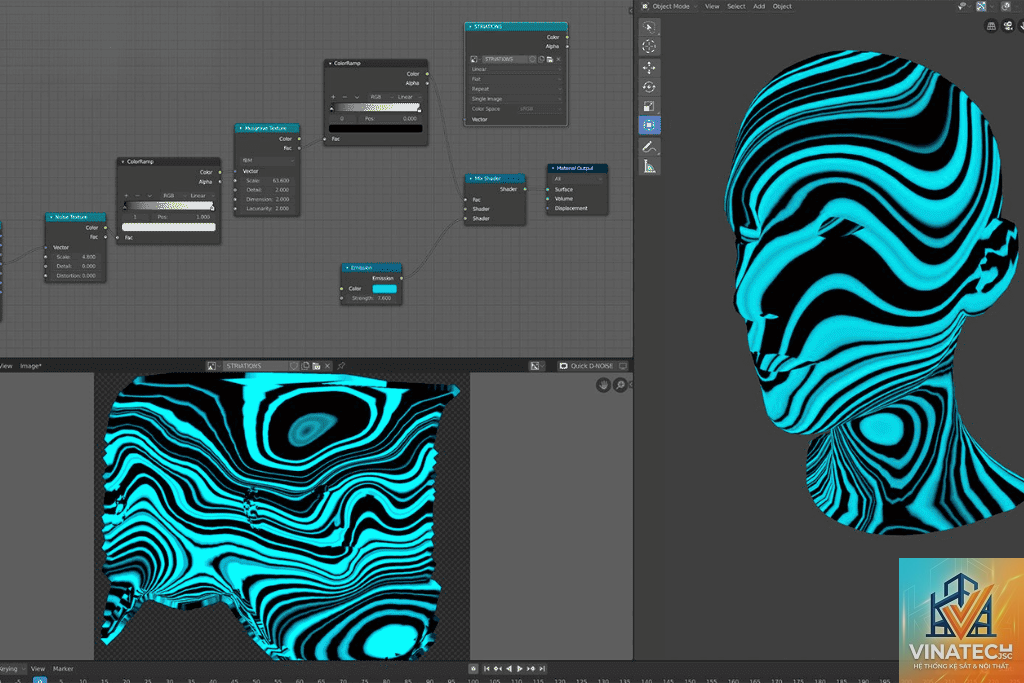Toggle auto keying record button in timeline

tap(473, 669)
